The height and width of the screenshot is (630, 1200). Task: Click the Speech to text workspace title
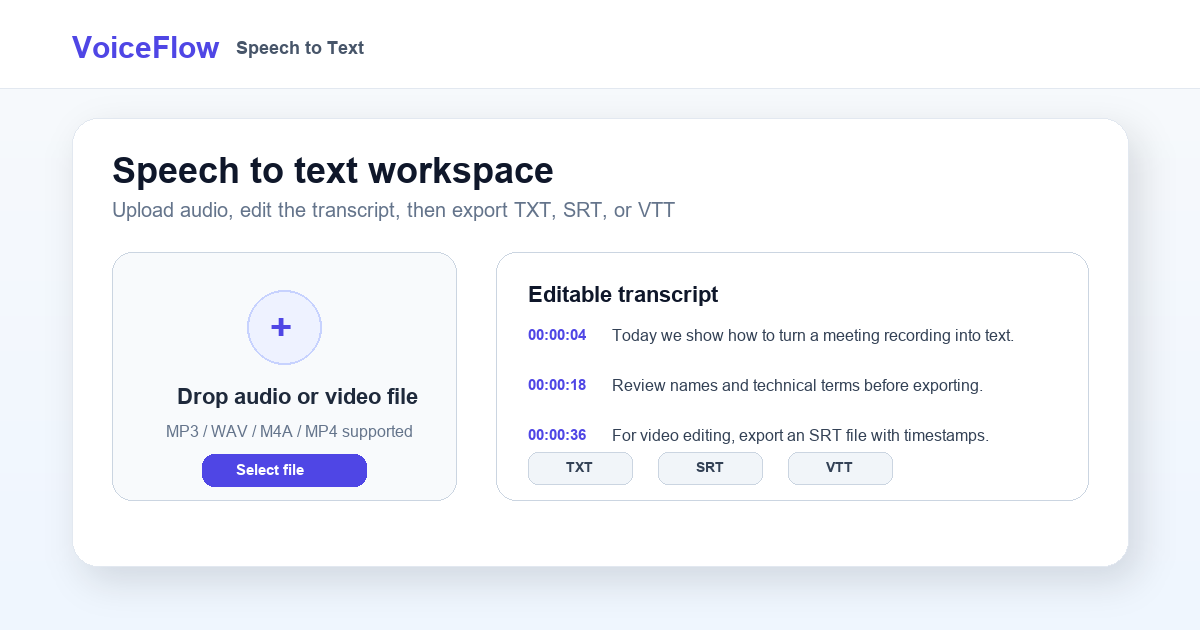click(333, 171)
